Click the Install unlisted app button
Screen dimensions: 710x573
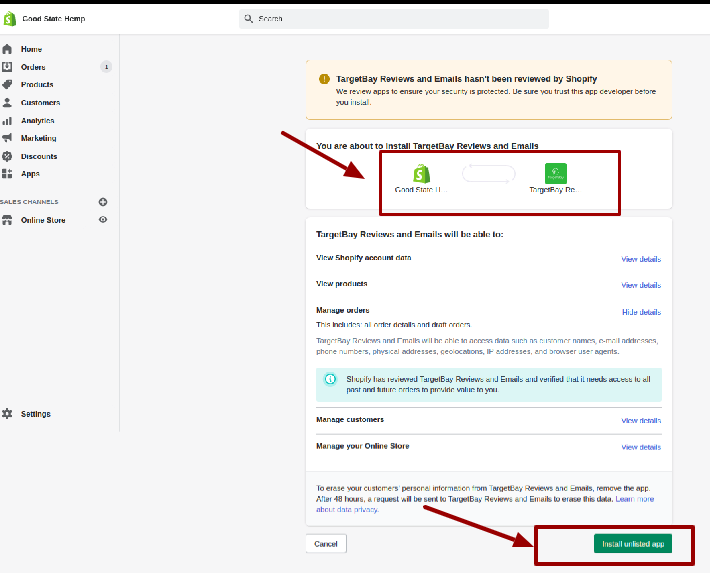point(633,544)
